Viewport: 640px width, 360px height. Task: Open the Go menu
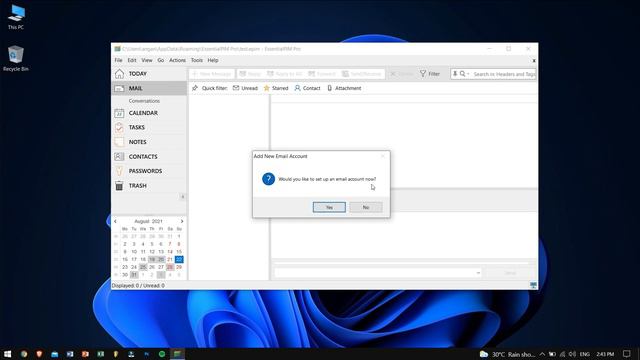coord(161,60)
